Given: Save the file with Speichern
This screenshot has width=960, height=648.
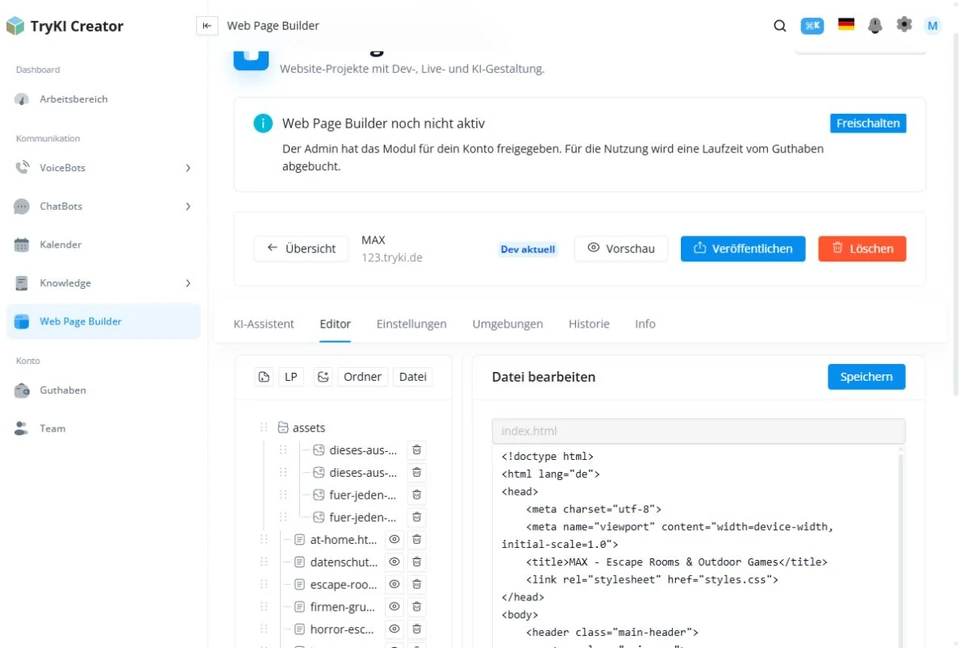Looking at the screenshot, I should click(866, 377).
